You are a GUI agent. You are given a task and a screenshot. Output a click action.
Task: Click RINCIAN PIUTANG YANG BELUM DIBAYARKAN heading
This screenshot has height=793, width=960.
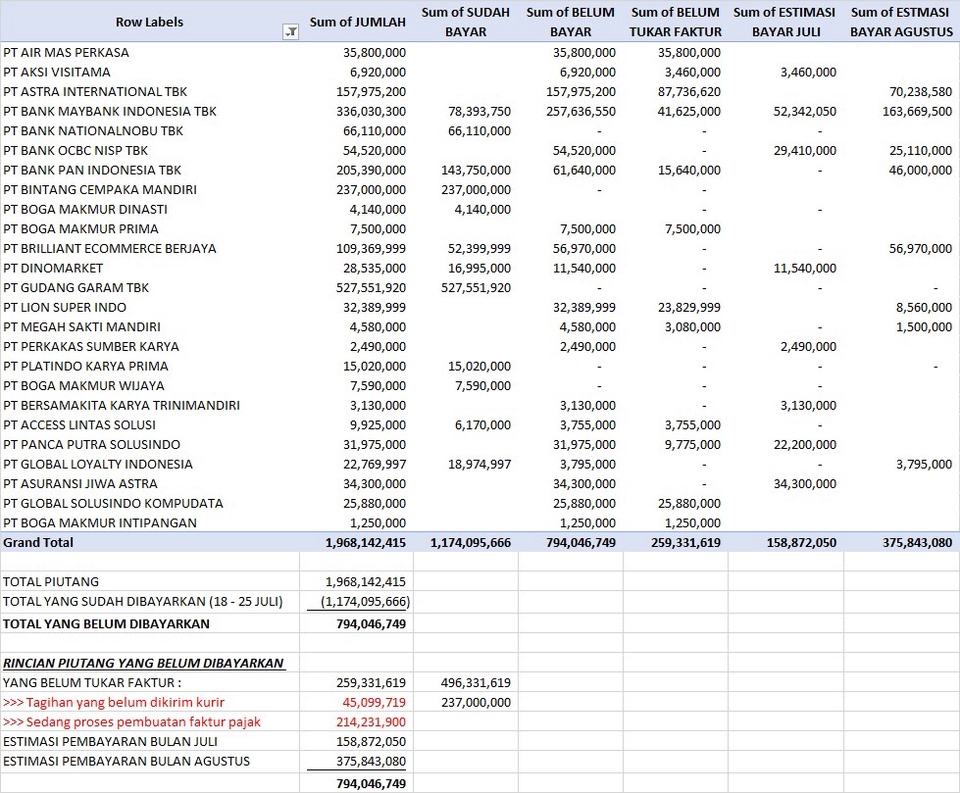143,663
